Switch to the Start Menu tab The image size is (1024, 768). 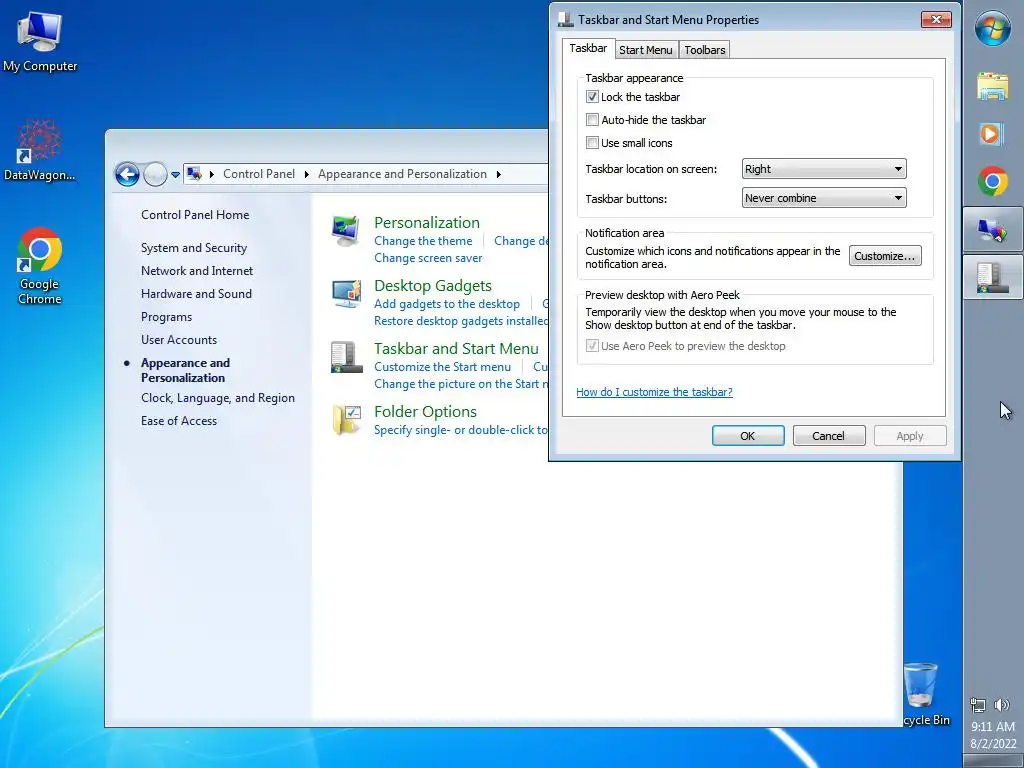tap(645, 50)
